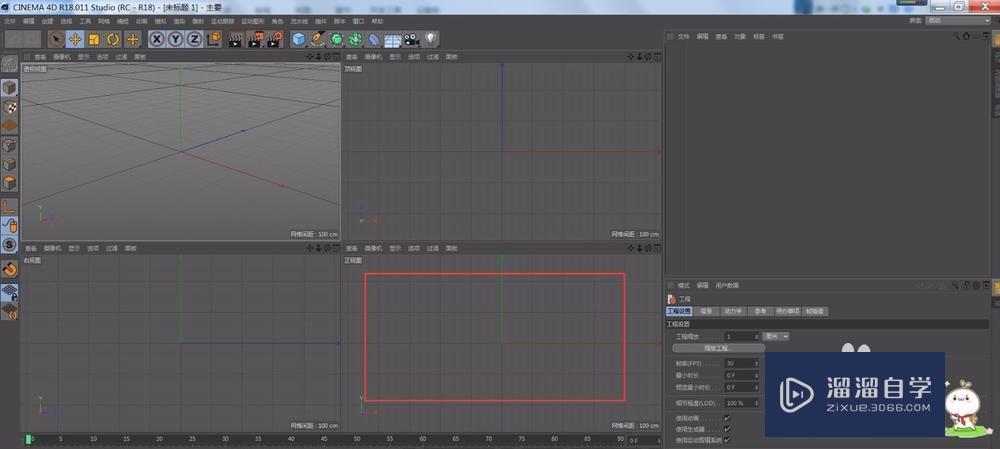The width and height of the screenshot is (1000, 449).
Task: Click the green array modeling icon
Action: point(355,40)
